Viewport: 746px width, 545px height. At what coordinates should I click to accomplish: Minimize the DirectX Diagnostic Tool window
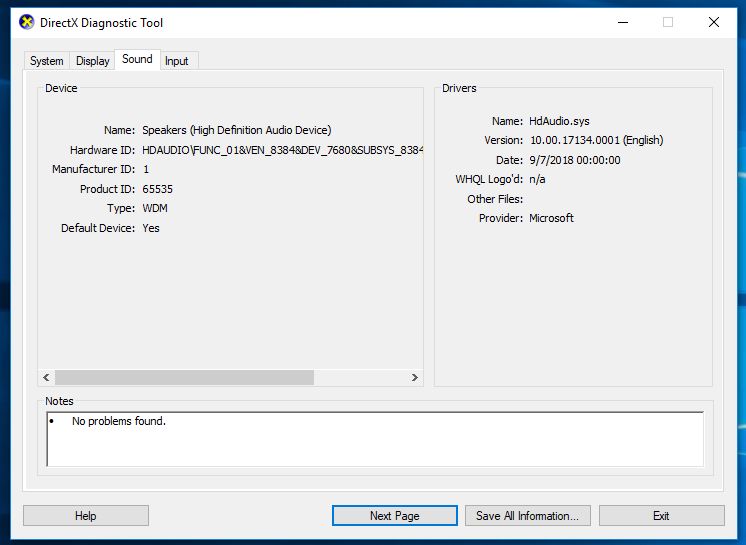click(x=623, y=22)
